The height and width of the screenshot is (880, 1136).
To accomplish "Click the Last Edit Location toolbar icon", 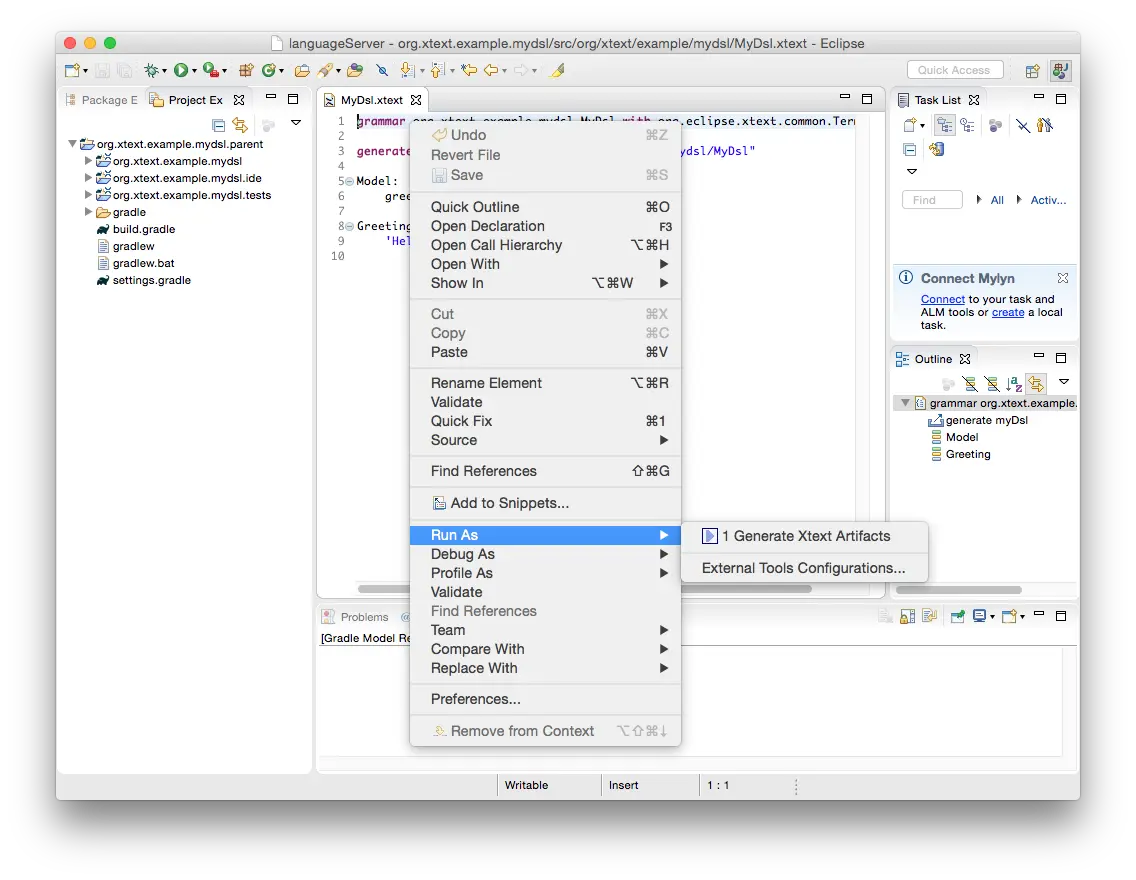I will pos(469,70).
